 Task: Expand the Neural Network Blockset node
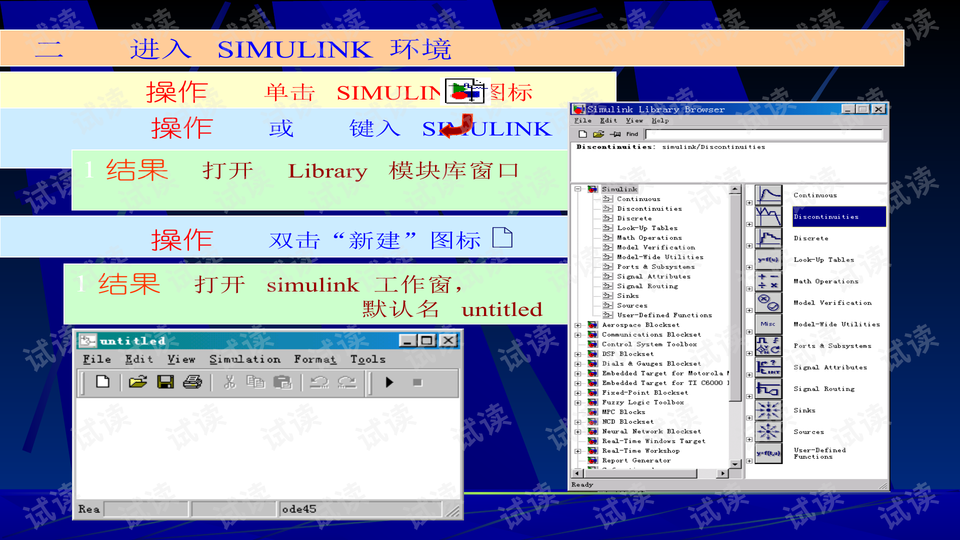[578, 432]
